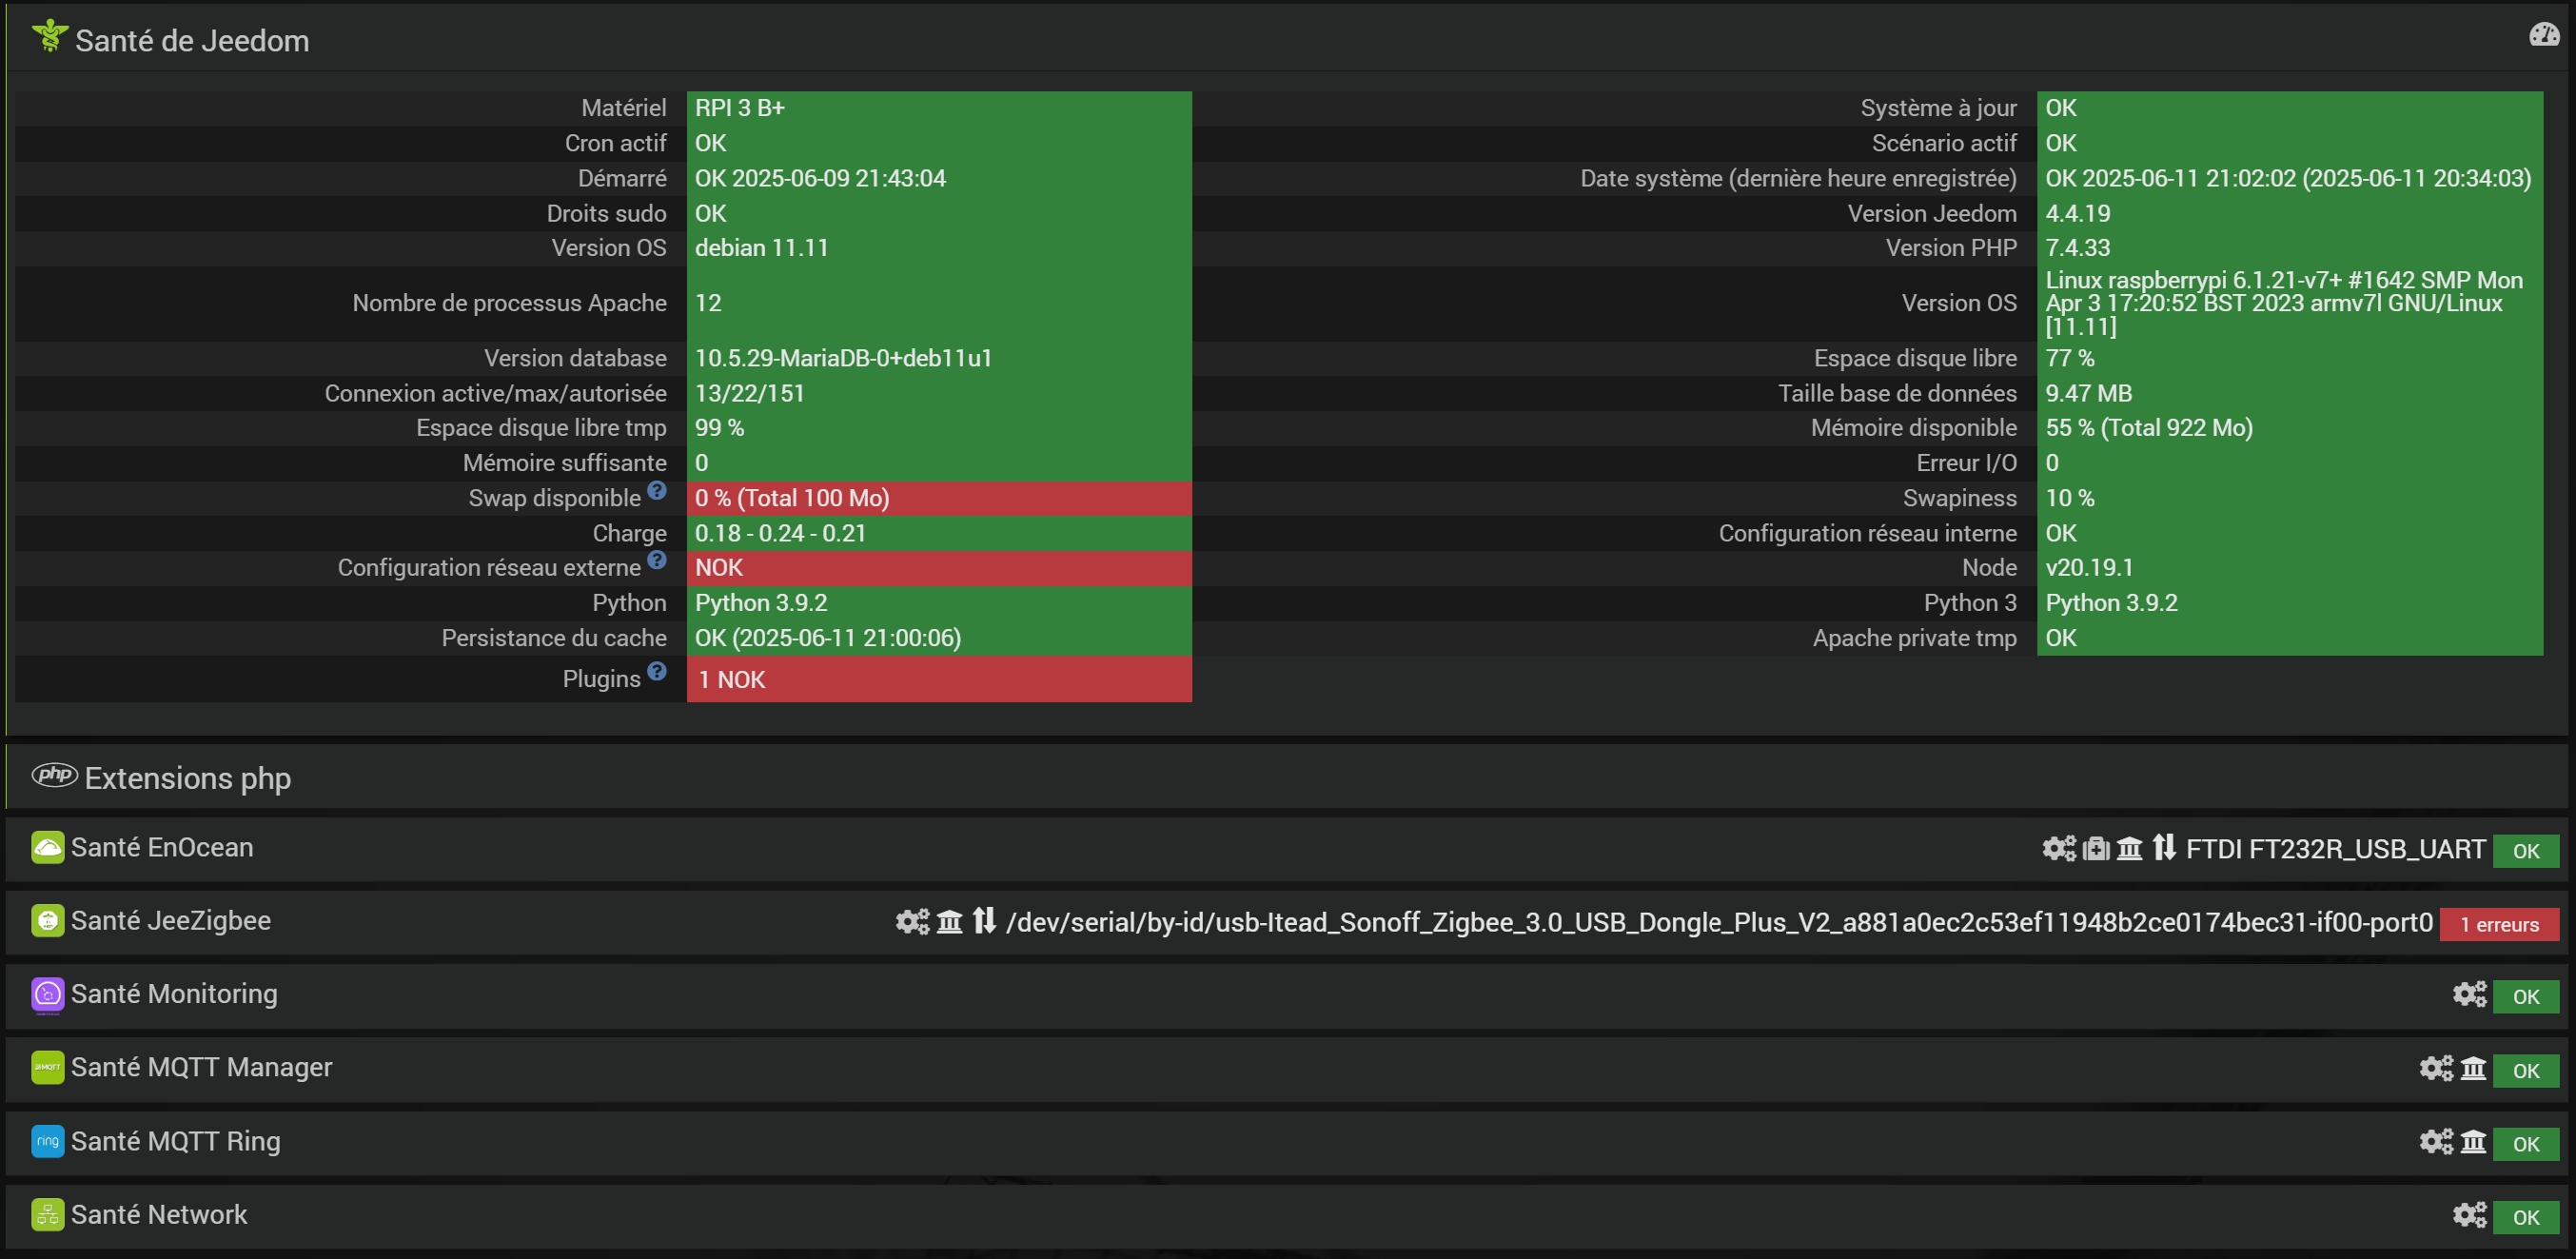Screen dimensions: 2576x1259
Task: Click the JeeZigbee up-down arrows icon
Action: pyautogui.click(x=984, y=920)
